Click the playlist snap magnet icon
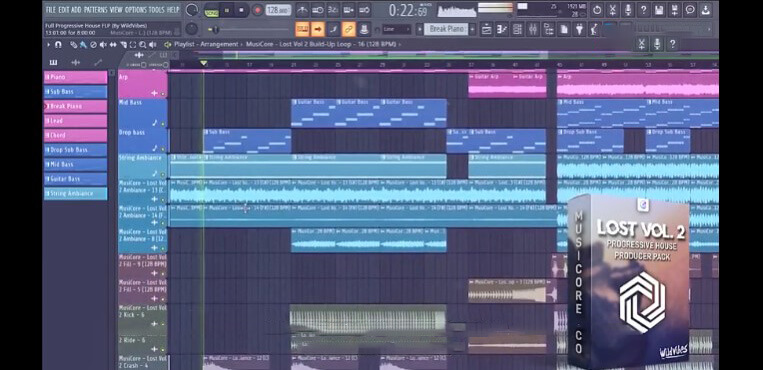 pyautogui.click(x=58, y=44)
